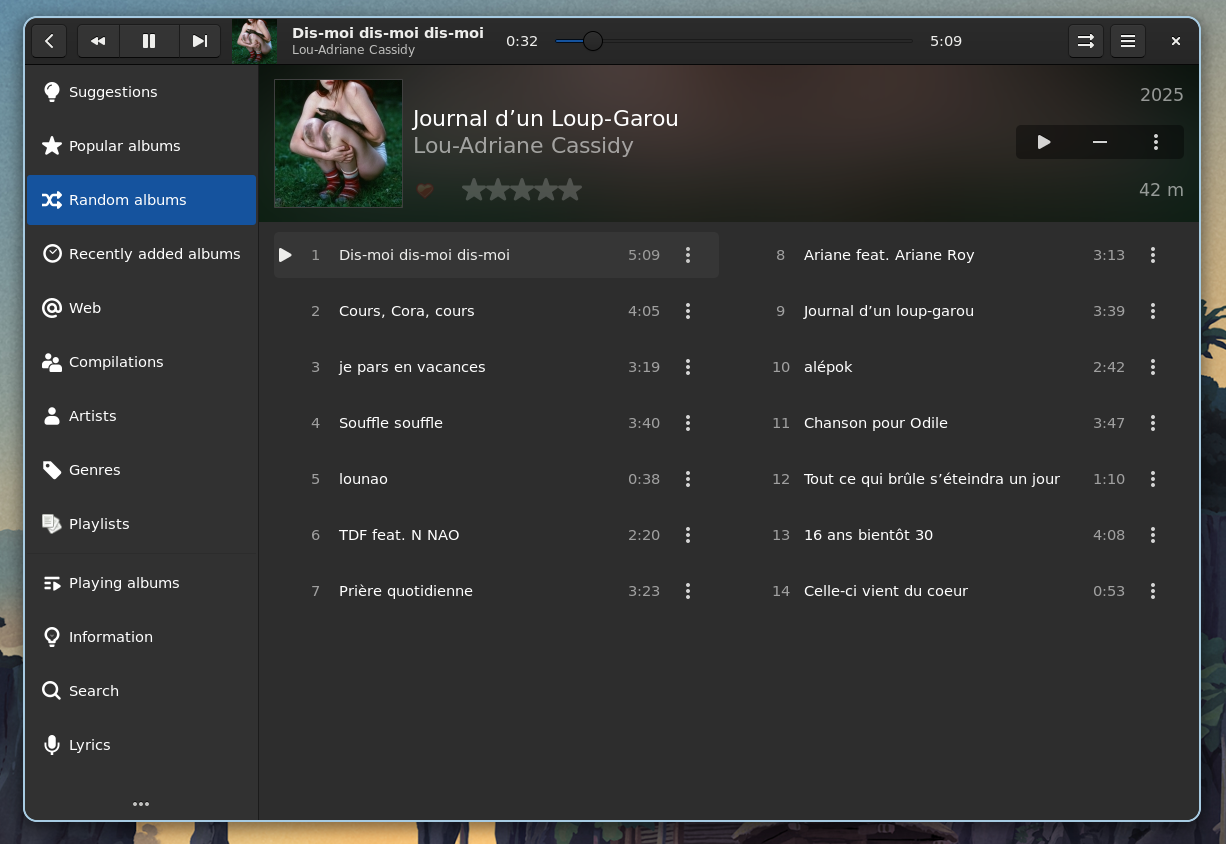The width and height of the screenshot is (1226, 844).
Task: Go back using the navigation arrow
Action: [49, 41]
